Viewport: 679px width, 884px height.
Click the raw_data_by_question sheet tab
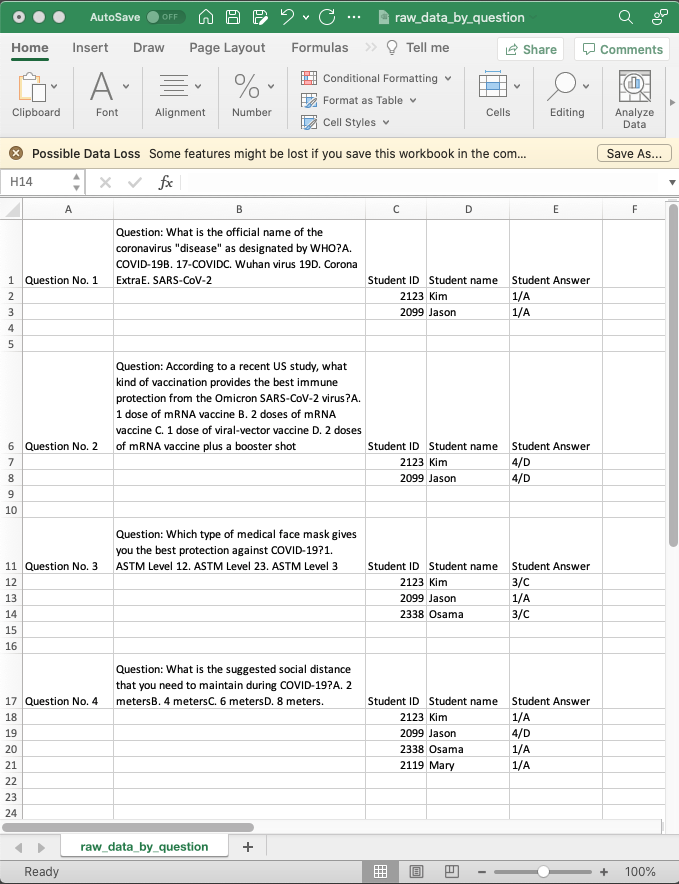pos(144,846)
